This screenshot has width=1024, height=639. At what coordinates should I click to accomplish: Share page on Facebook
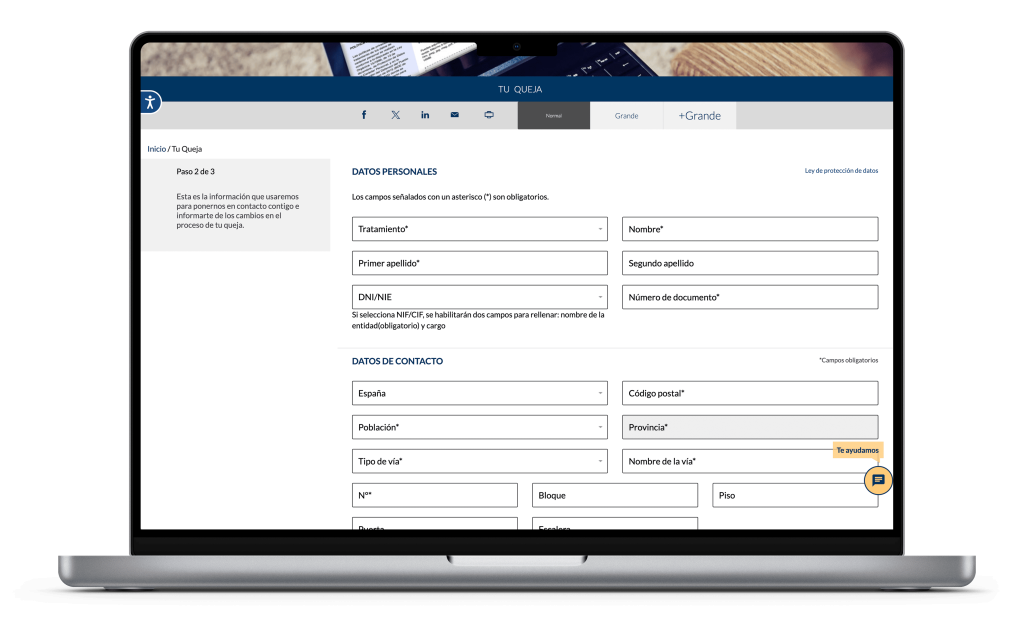[x=364, y=115]
